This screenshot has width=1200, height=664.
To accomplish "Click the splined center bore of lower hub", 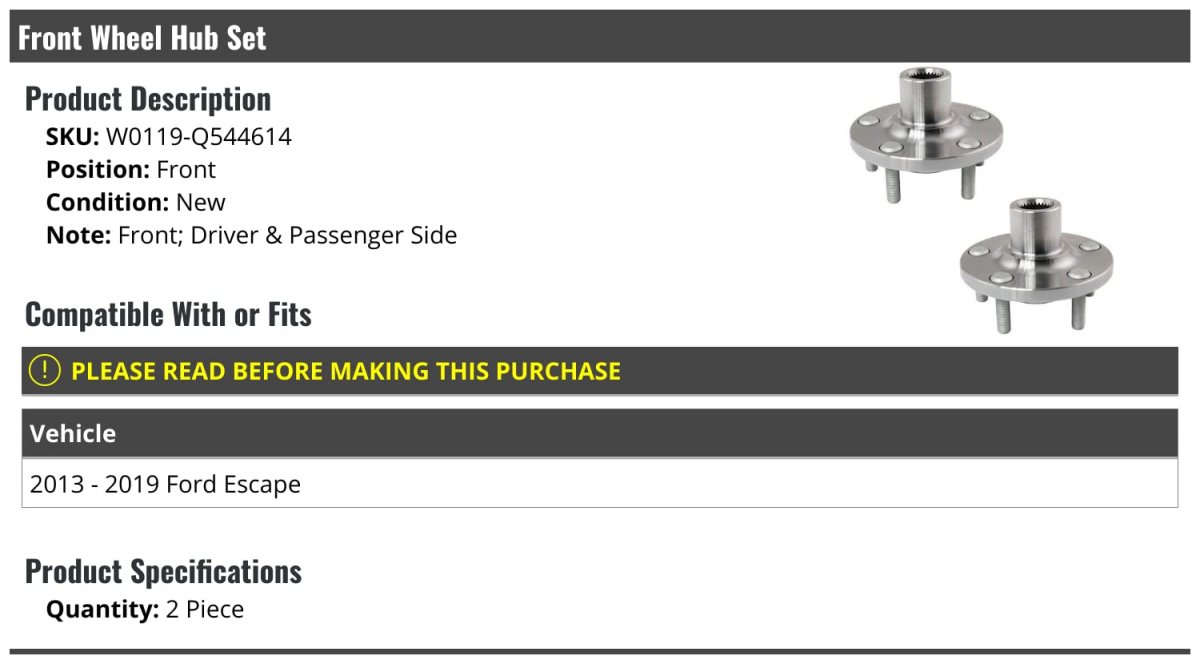I will [1037, 206].
